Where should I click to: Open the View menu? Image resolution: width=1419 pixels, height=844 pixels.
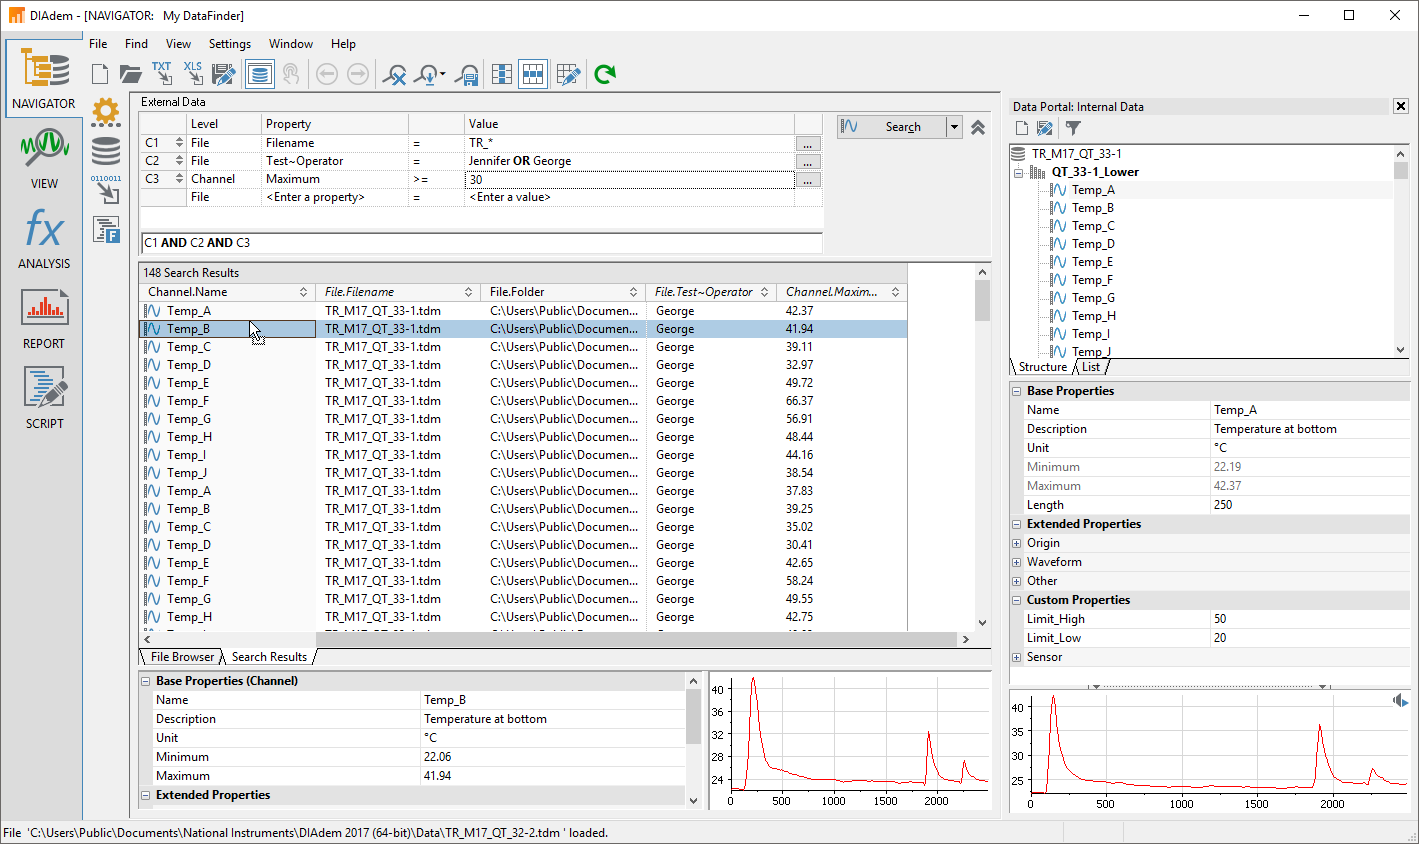pos(178,44)
